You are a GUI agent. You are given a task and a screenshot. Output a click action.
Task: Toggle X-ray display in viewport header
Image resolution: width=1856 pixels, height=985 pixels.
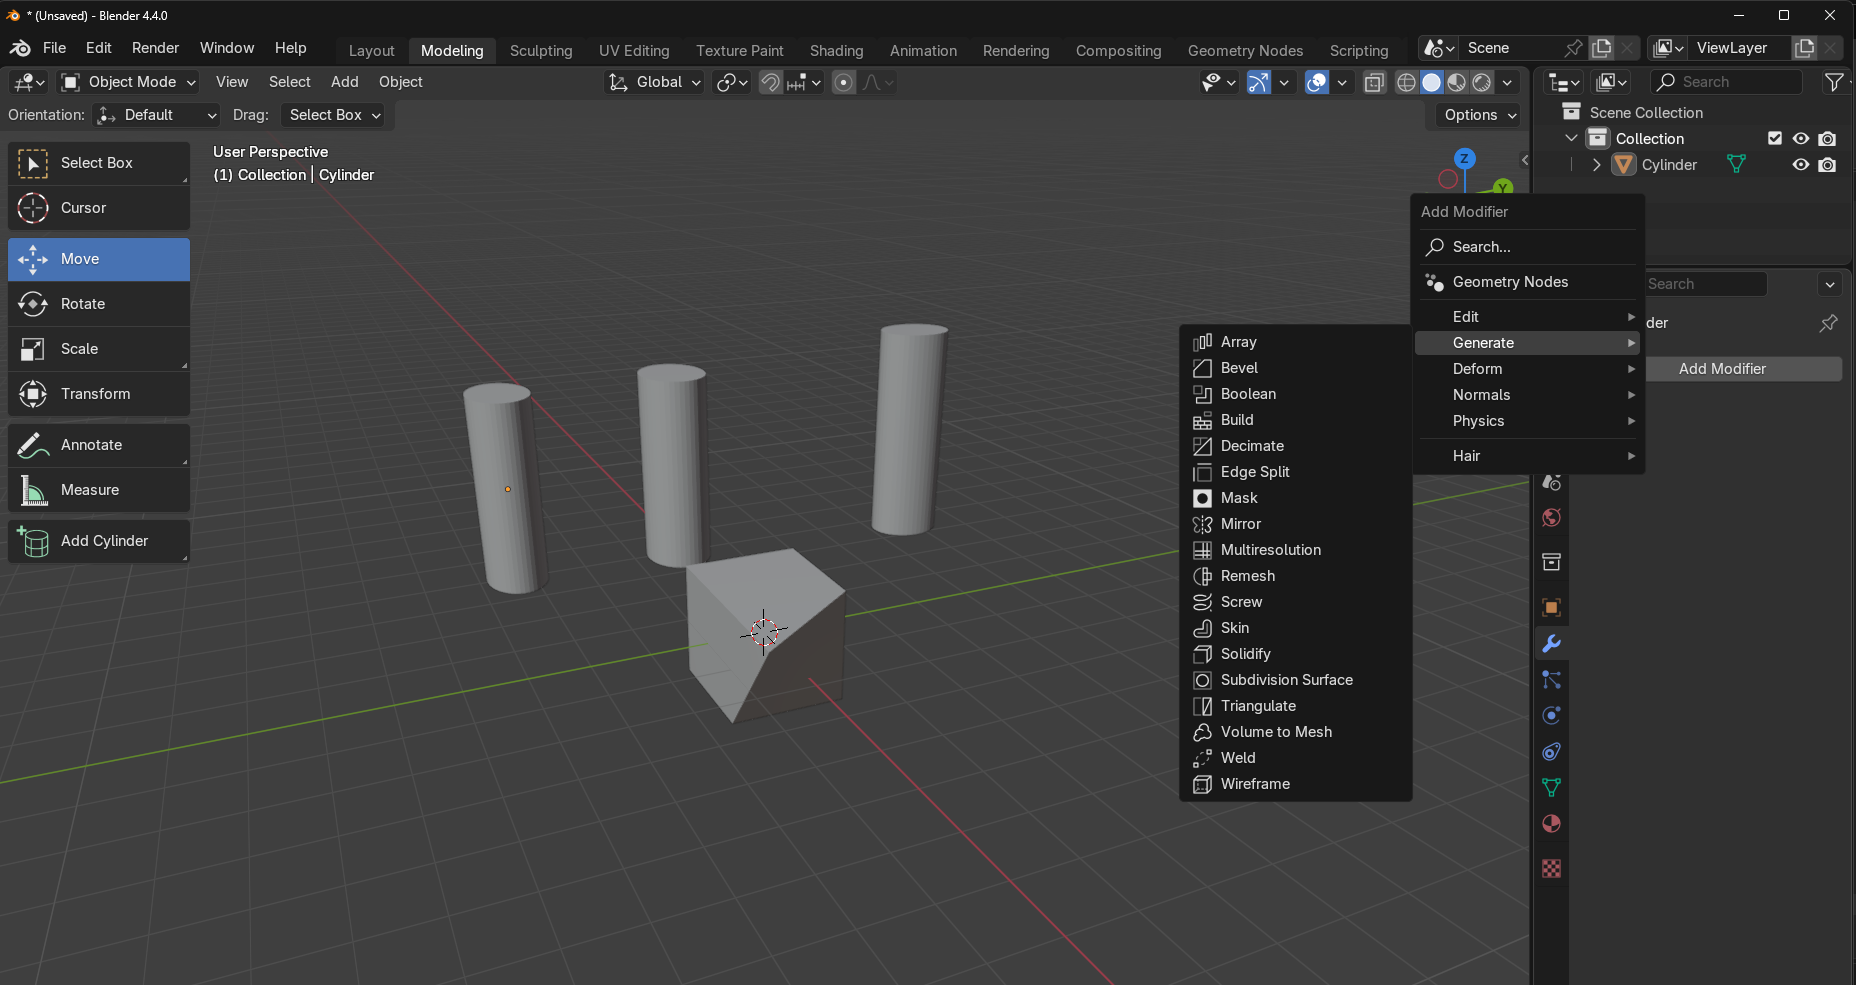(x=1375, y=82)
